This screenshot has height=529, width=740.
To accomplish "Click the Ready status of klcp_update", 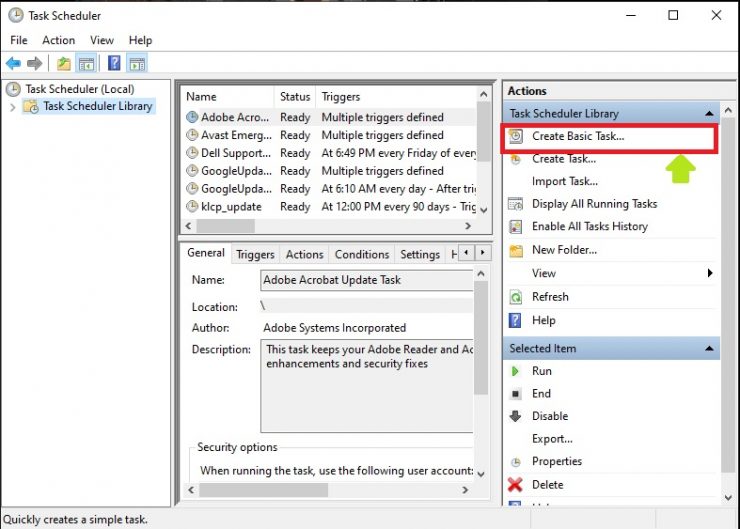I will [295, 207].
